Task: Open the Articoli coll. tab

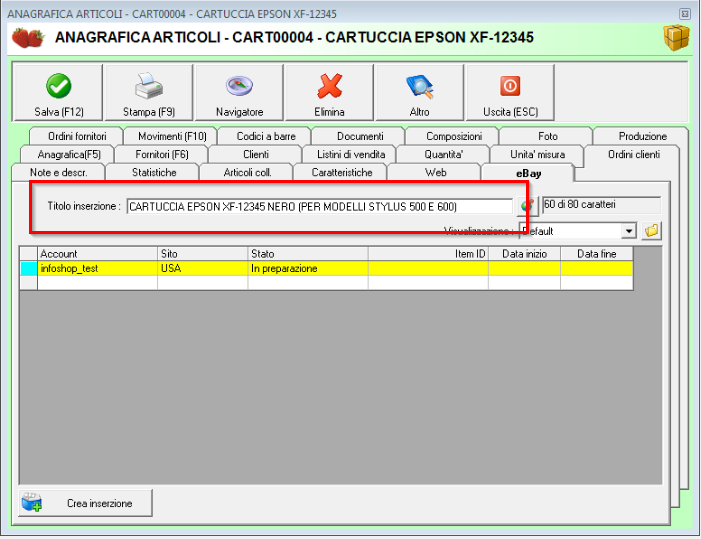Action: (247, 173)
